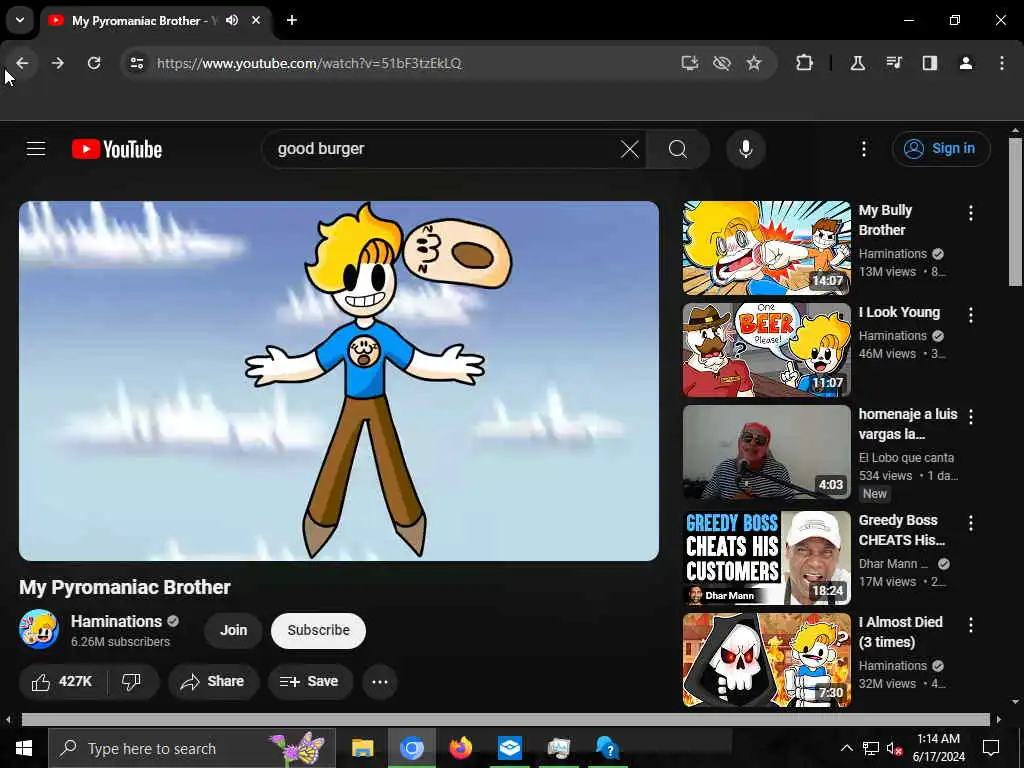
Task: Open media controls icon in toolbar
Action: point(893,63)
